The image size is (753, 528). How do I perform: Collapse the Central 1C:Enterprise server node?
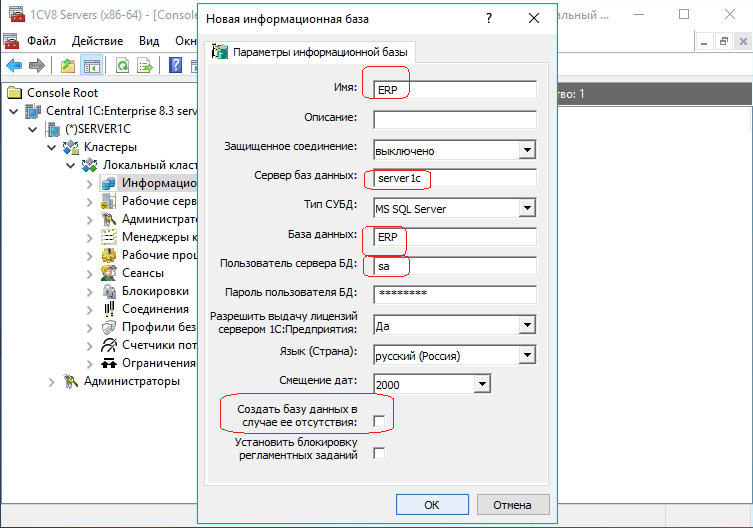click(13, 111)
